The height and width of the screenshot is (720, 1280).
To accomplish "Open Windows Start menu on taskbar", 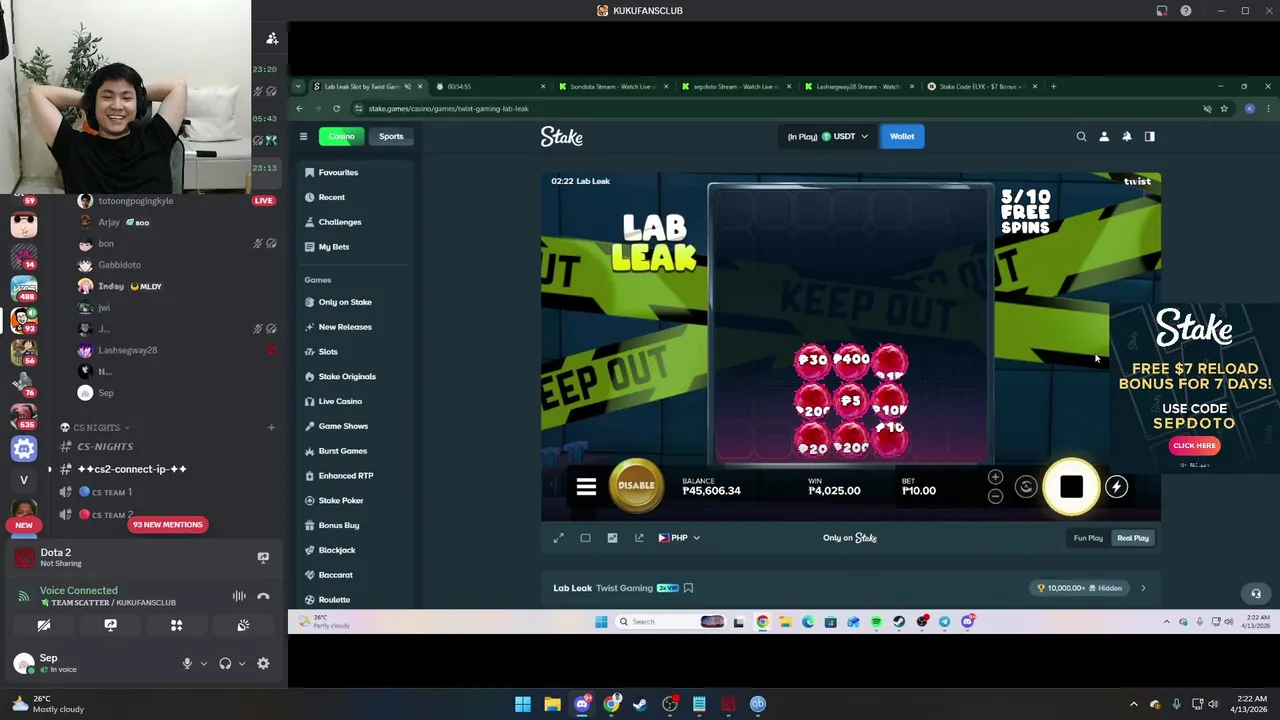I will tap(523, 704).
